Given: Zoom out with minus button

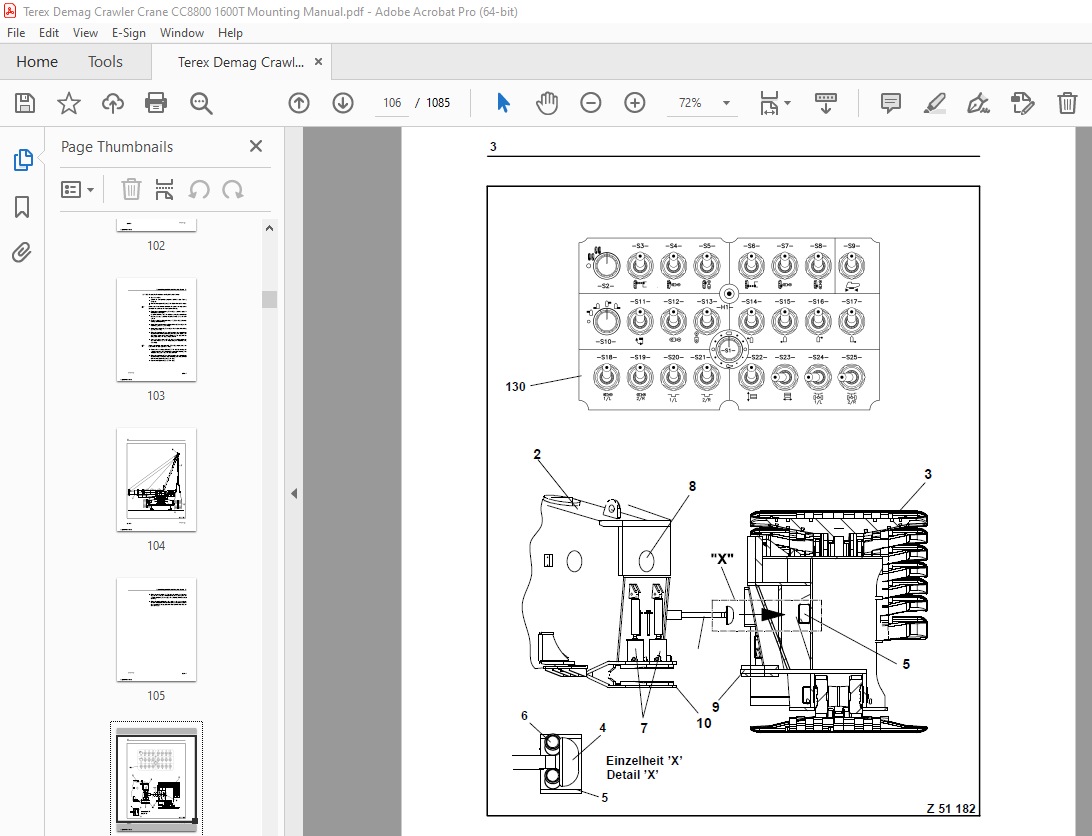Looking at the screenshot, I should (x=591, y=103).
